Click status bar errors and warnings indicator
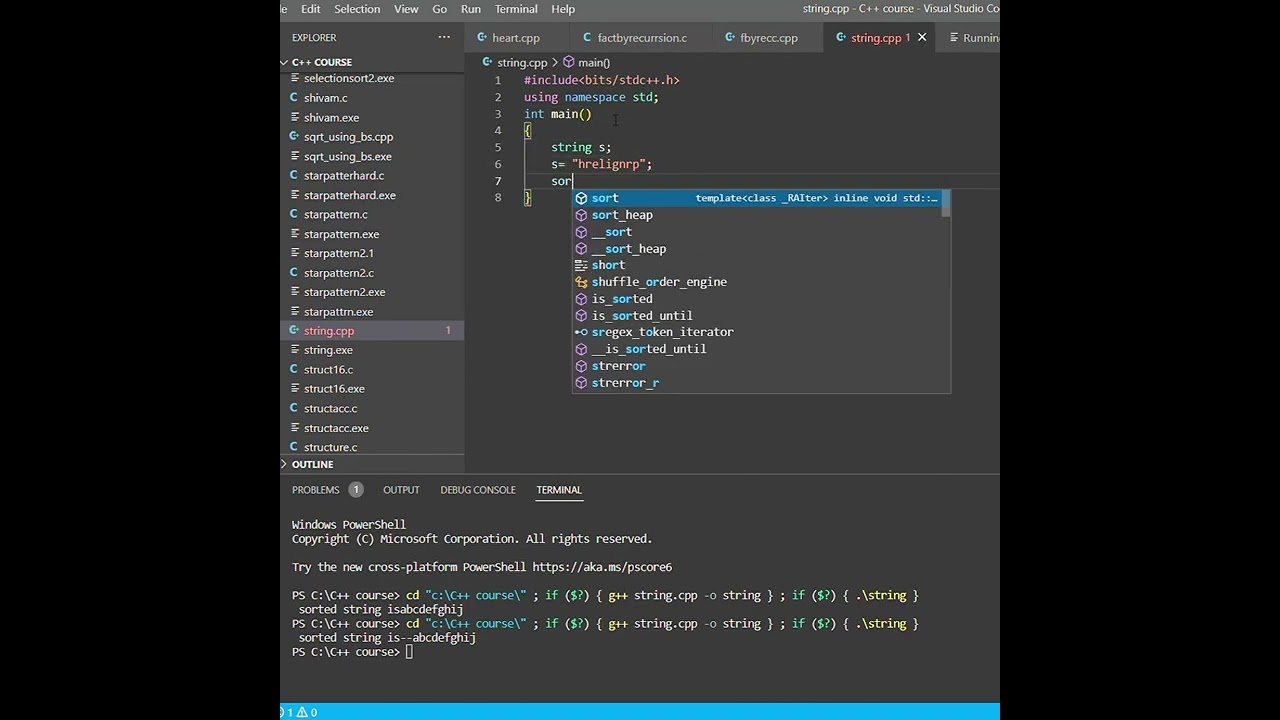The image size is (1280, 720). (x=300, y=712)
